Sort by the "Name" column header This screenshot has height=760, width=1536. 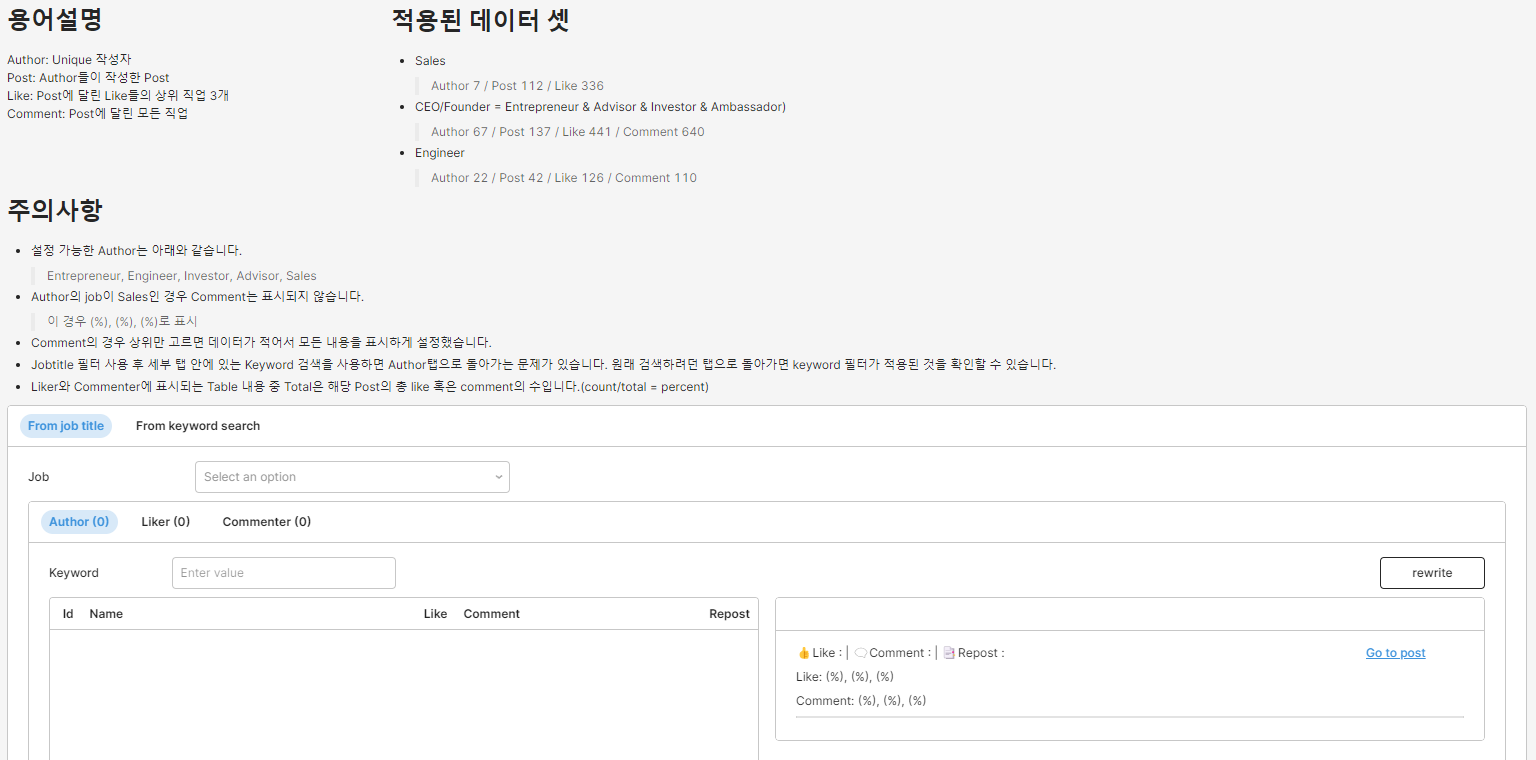(x=106, y=614)
